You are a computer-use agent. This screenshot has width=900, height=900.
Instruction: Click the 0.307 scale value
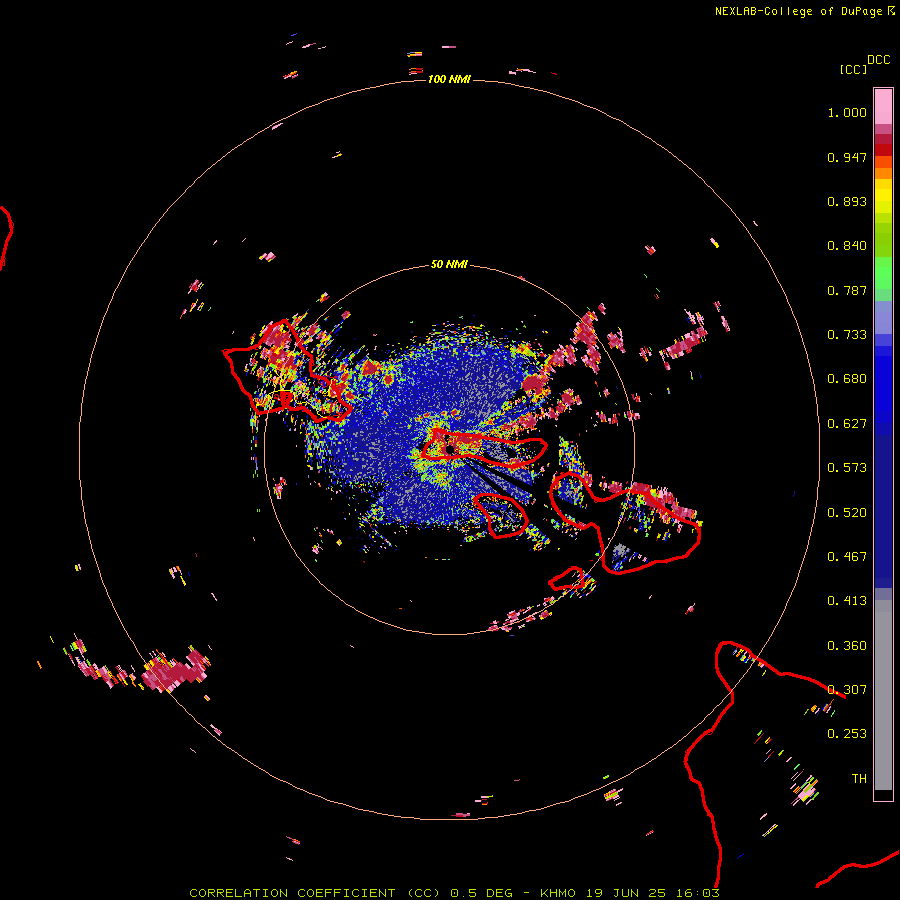pos(847,690)
